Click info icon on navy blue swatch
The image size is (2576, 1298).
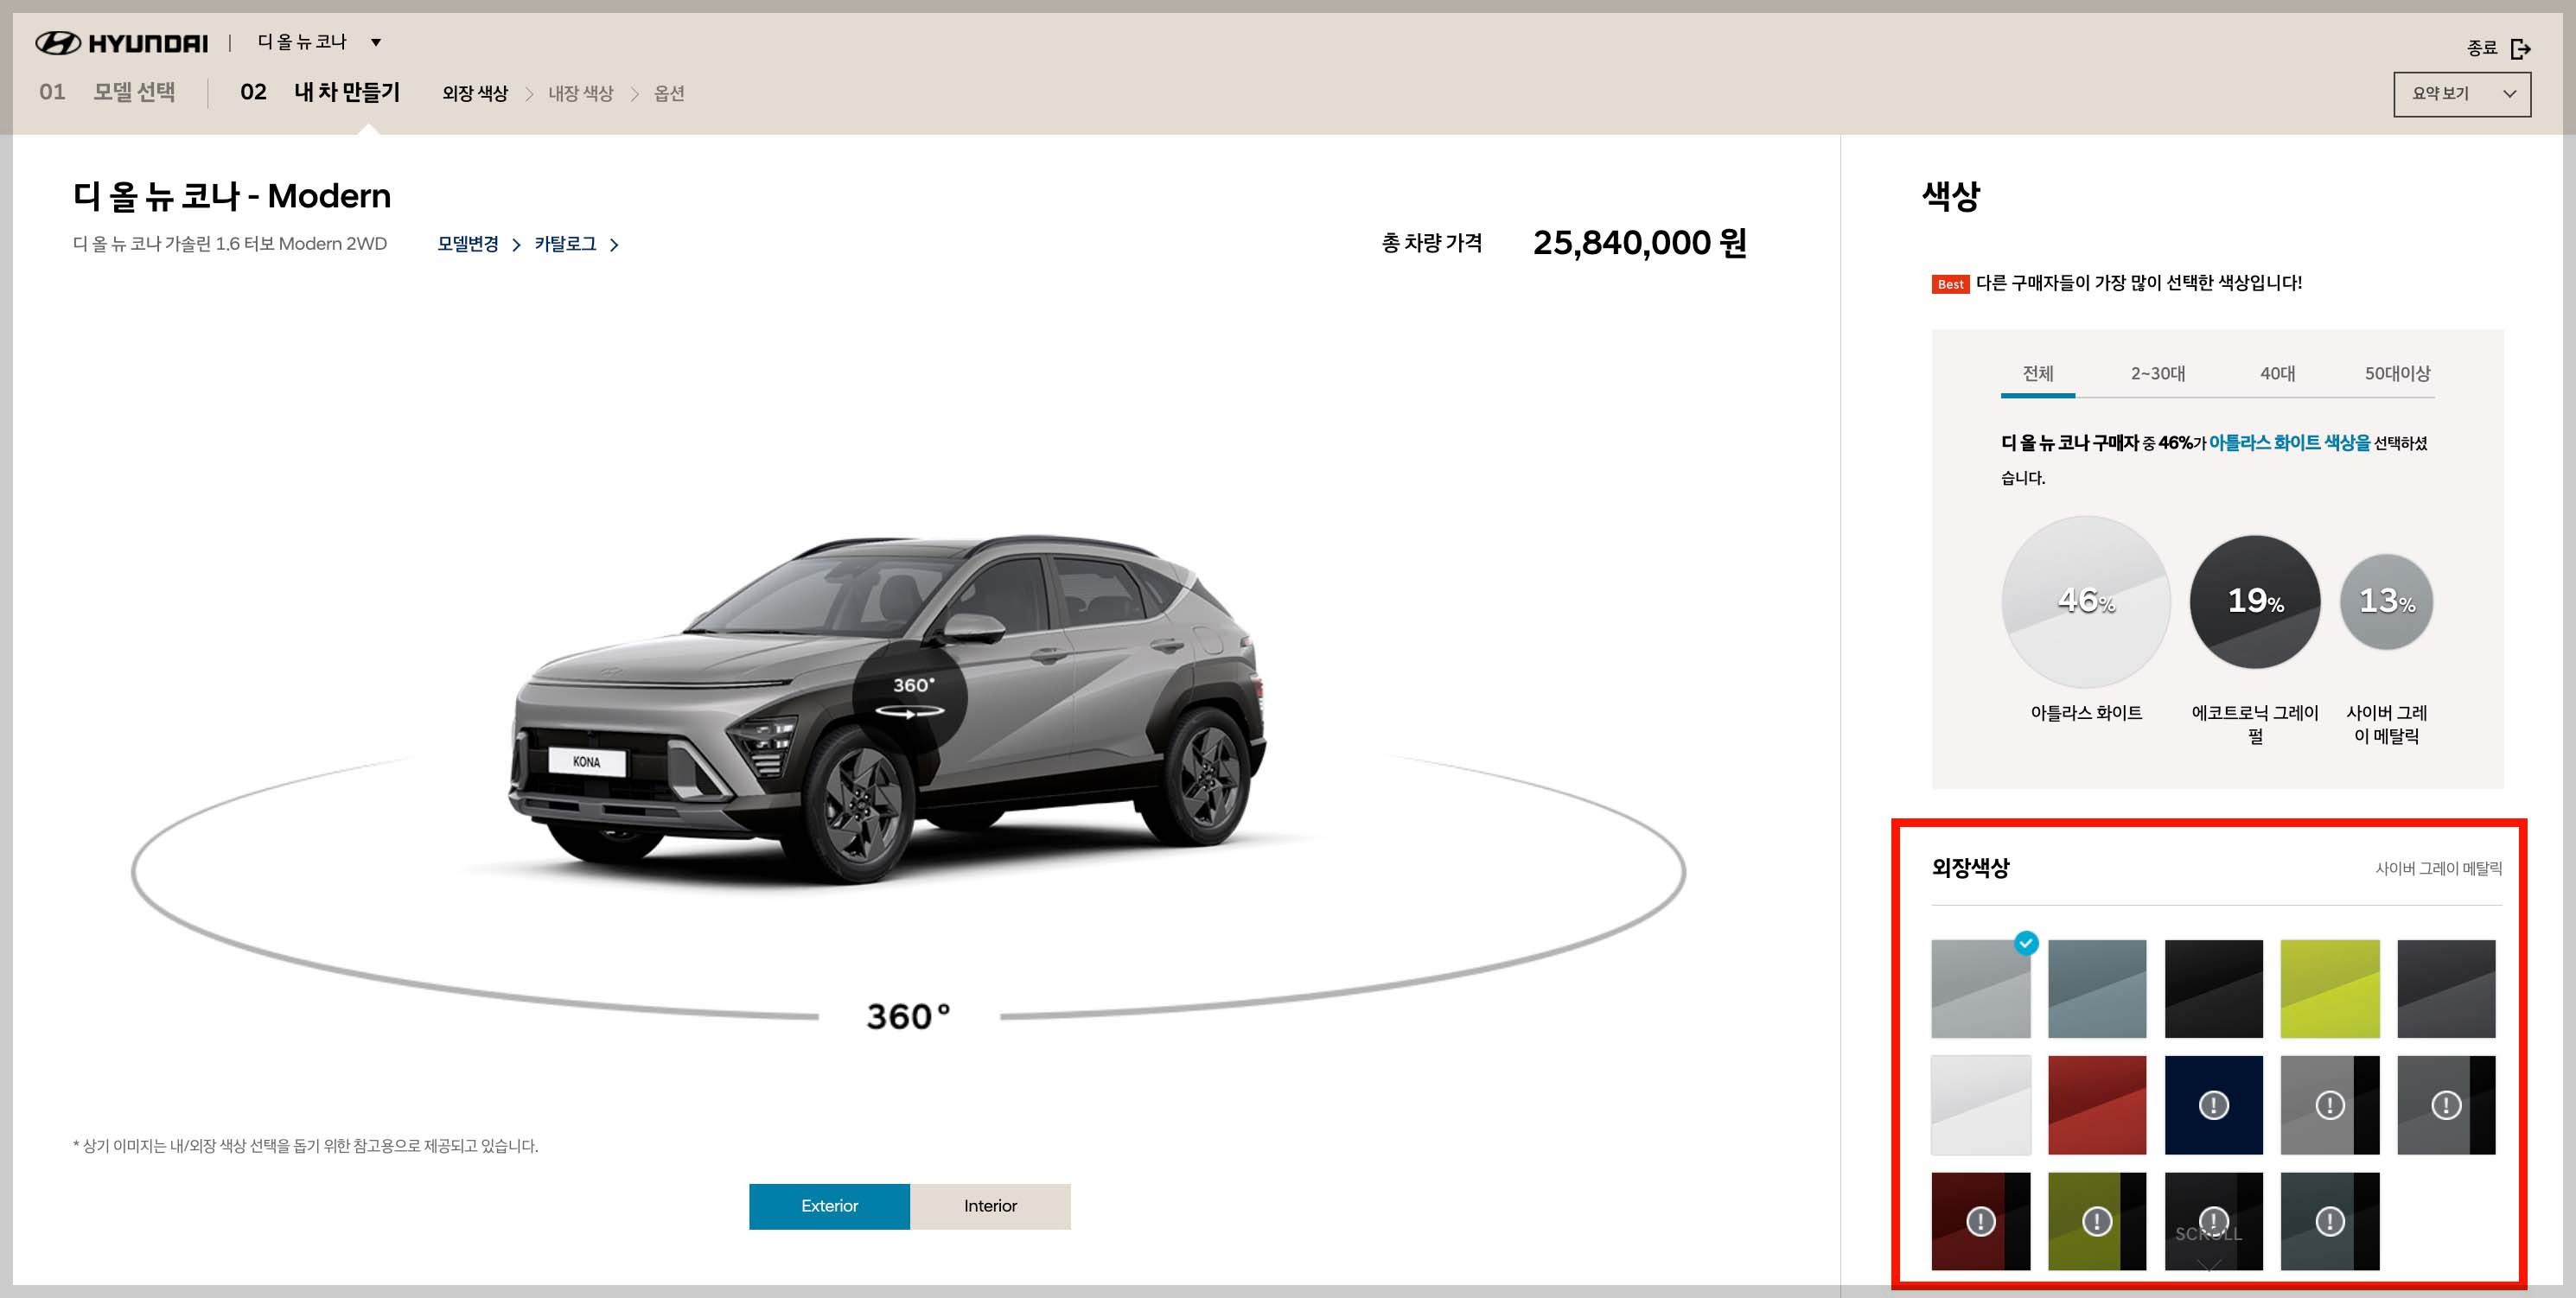pos(2213,1105)
